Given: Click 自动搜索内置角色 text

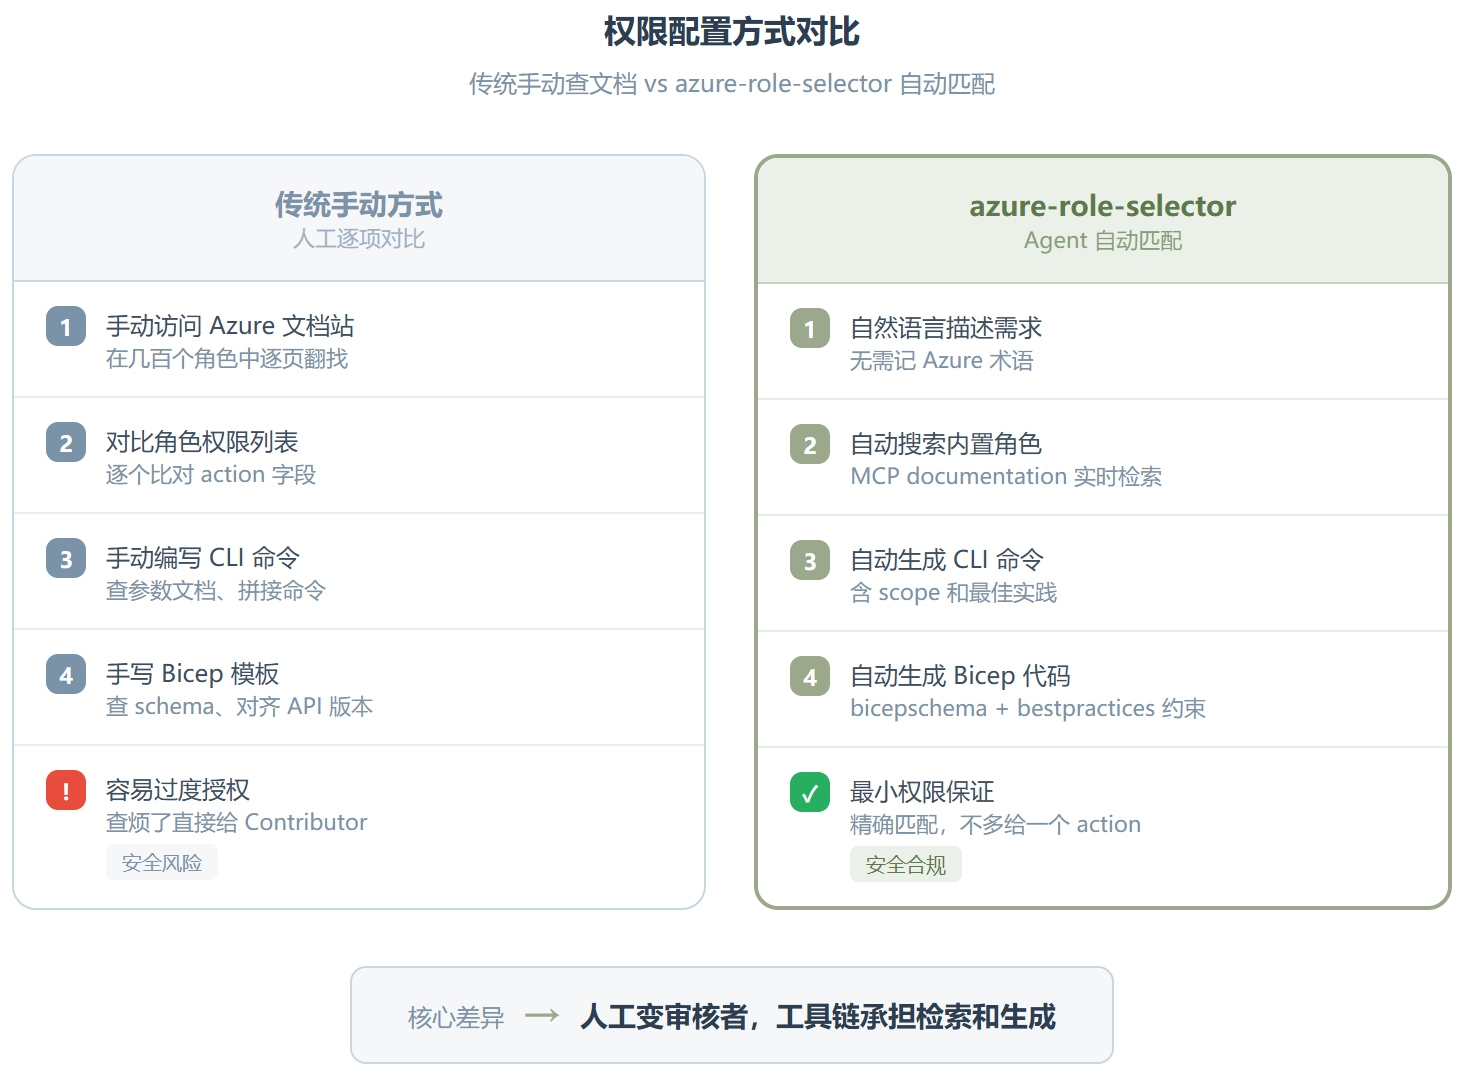Looking at the screenshot, I should tap(946, 444).
